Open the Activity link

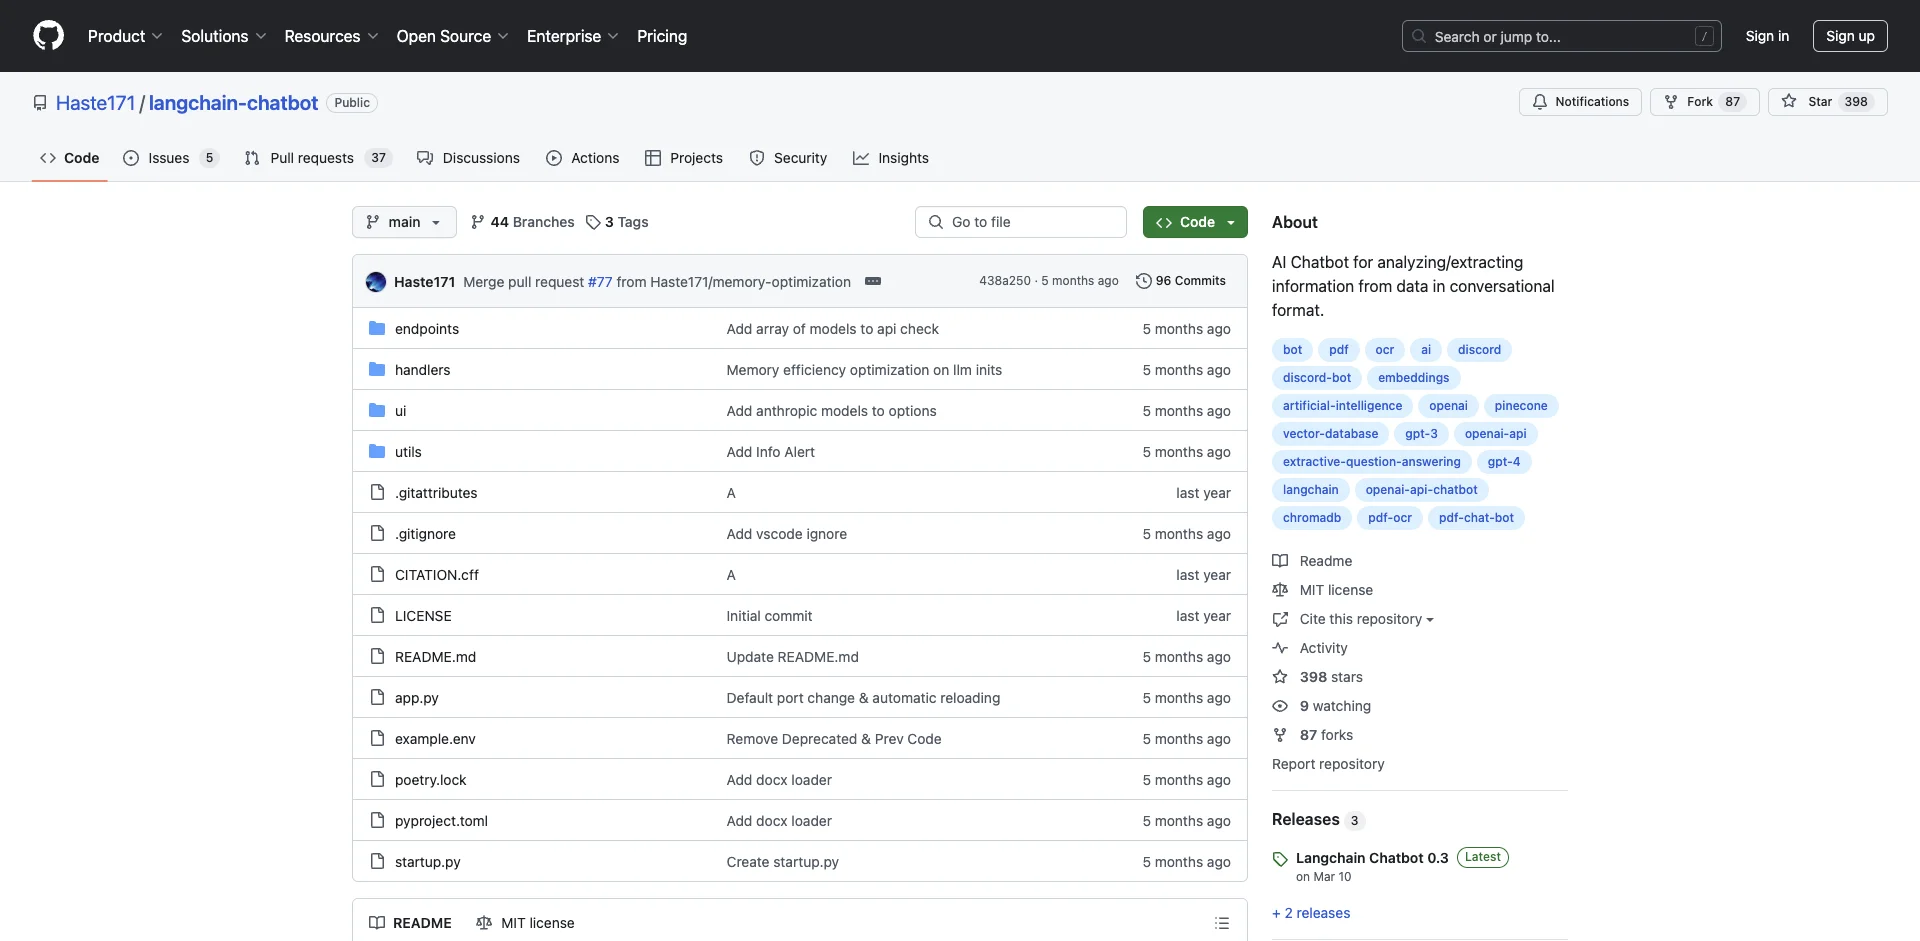(x=1310, y=648)
